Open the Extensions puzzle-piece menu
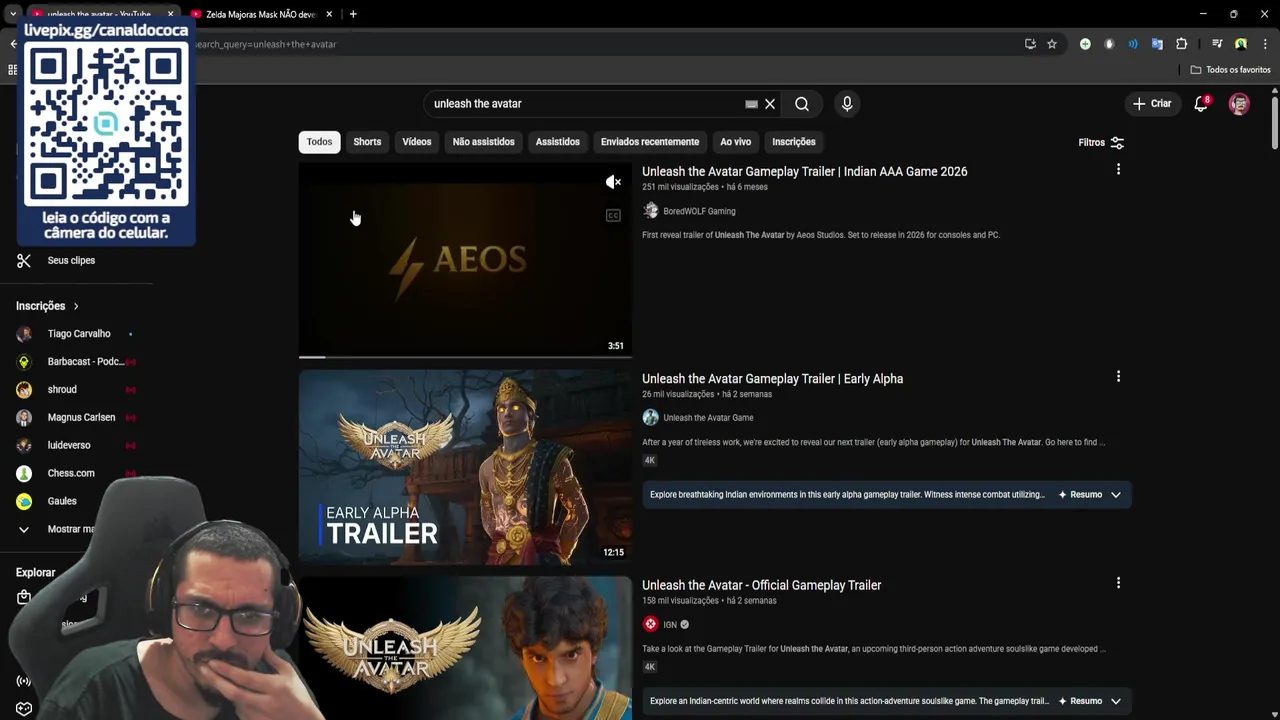The height and width of the screenshot is (720, 1280). tap(1181, 44)
